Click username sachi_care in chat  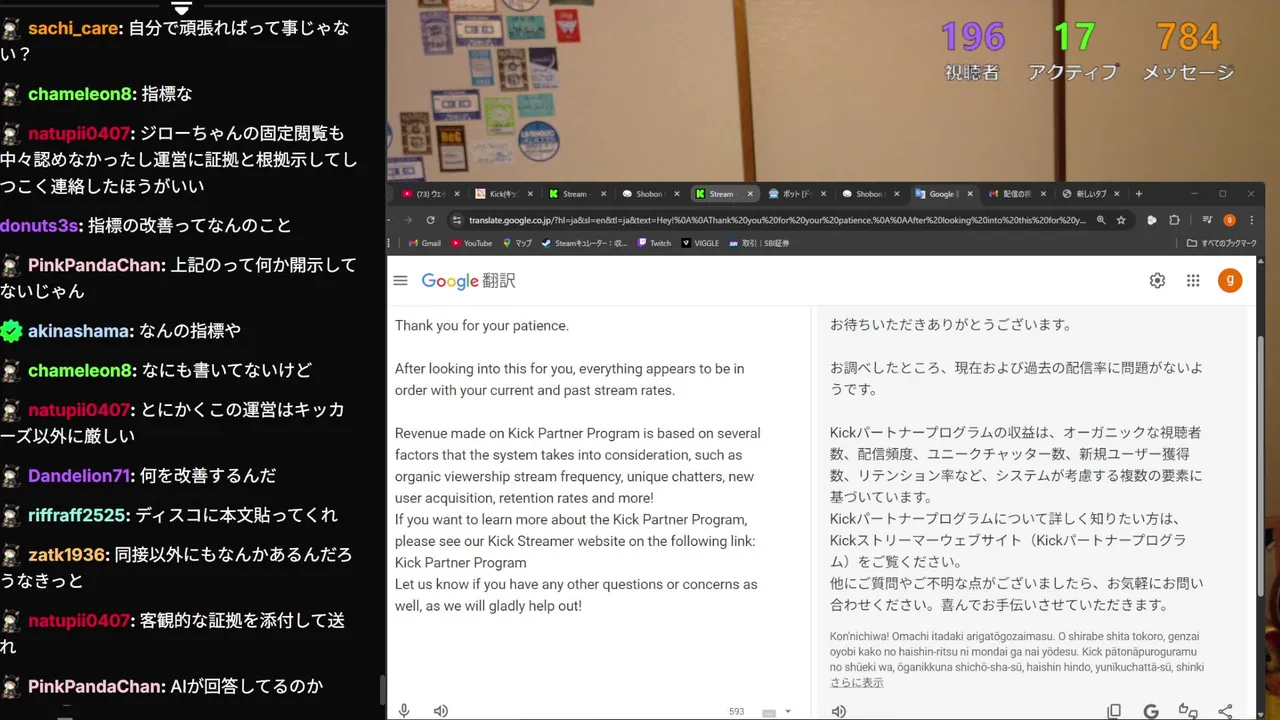(74, 28)
